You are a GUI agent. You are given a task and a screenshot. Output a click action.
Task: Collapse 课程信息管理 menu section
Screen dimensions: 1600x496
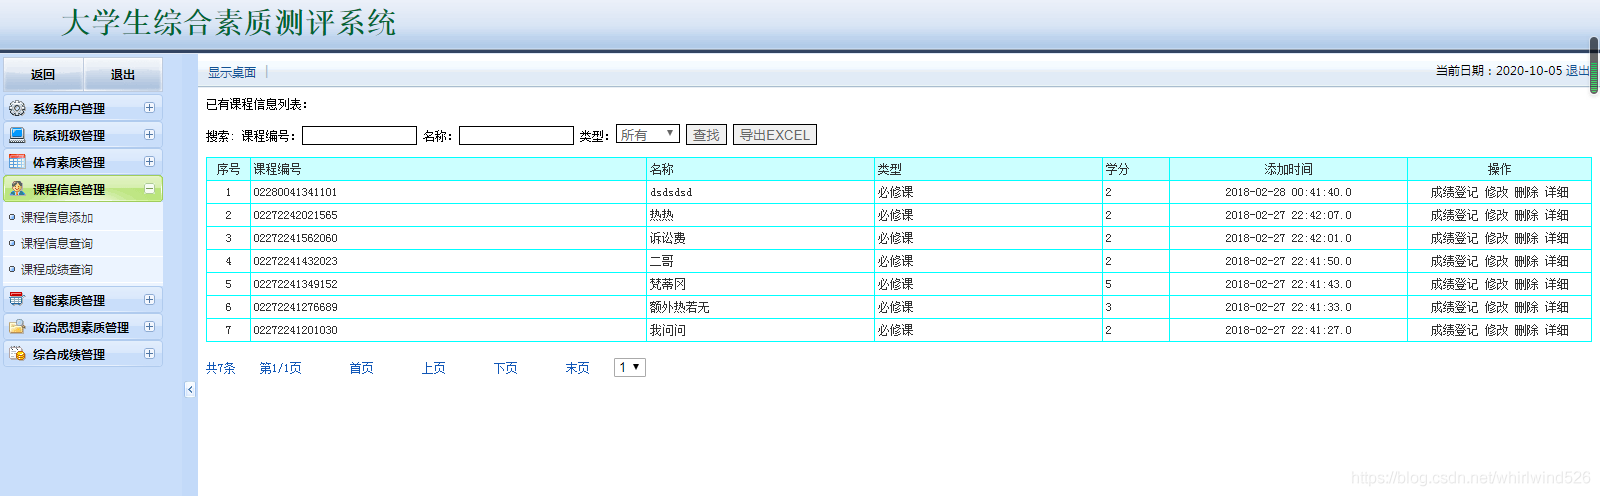(x=150, y=189)
